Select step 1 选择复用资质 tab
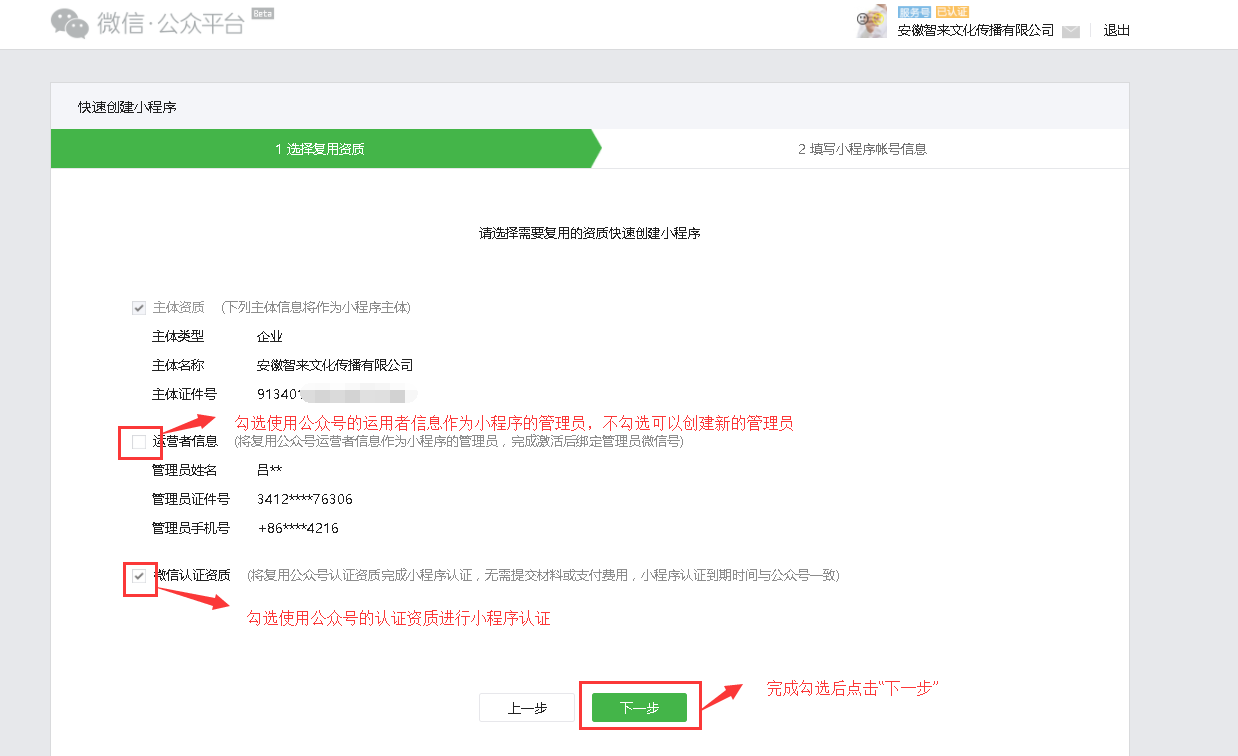 (x=320, y=149)
